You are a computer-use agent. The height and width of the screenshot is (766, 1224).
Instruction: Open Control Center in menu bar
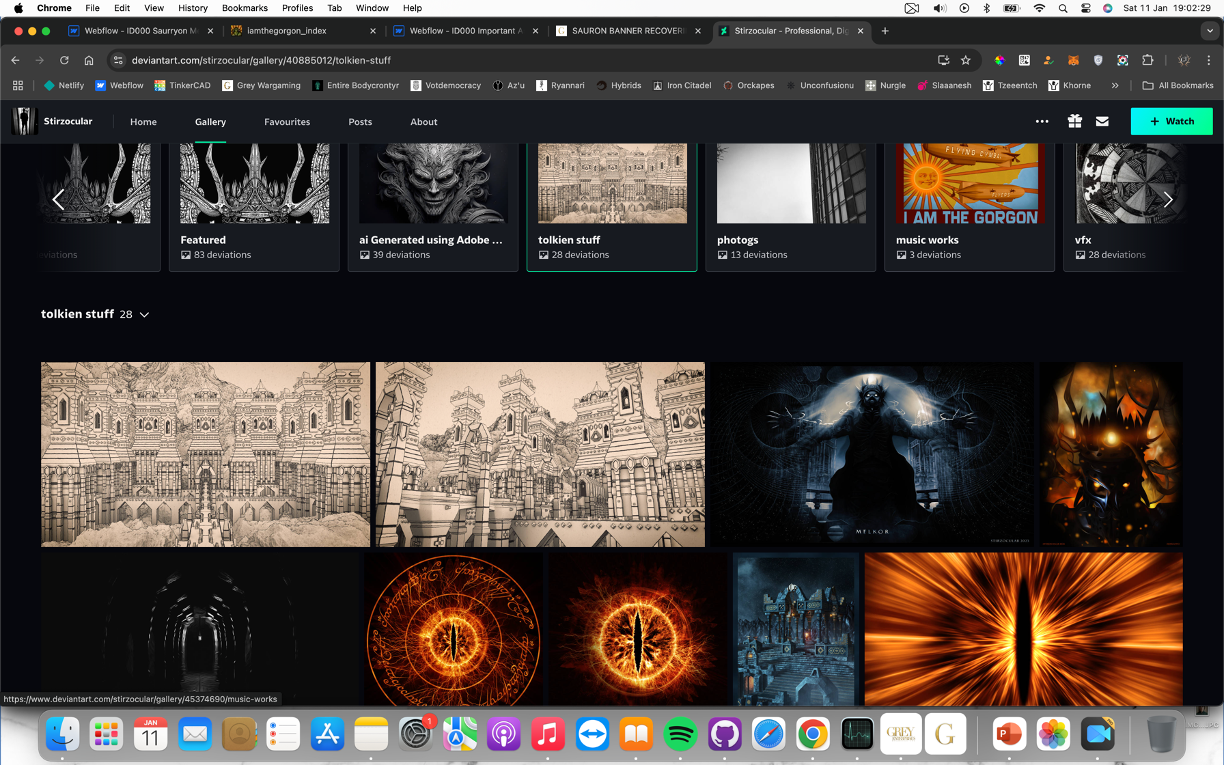pos(1086,8)
